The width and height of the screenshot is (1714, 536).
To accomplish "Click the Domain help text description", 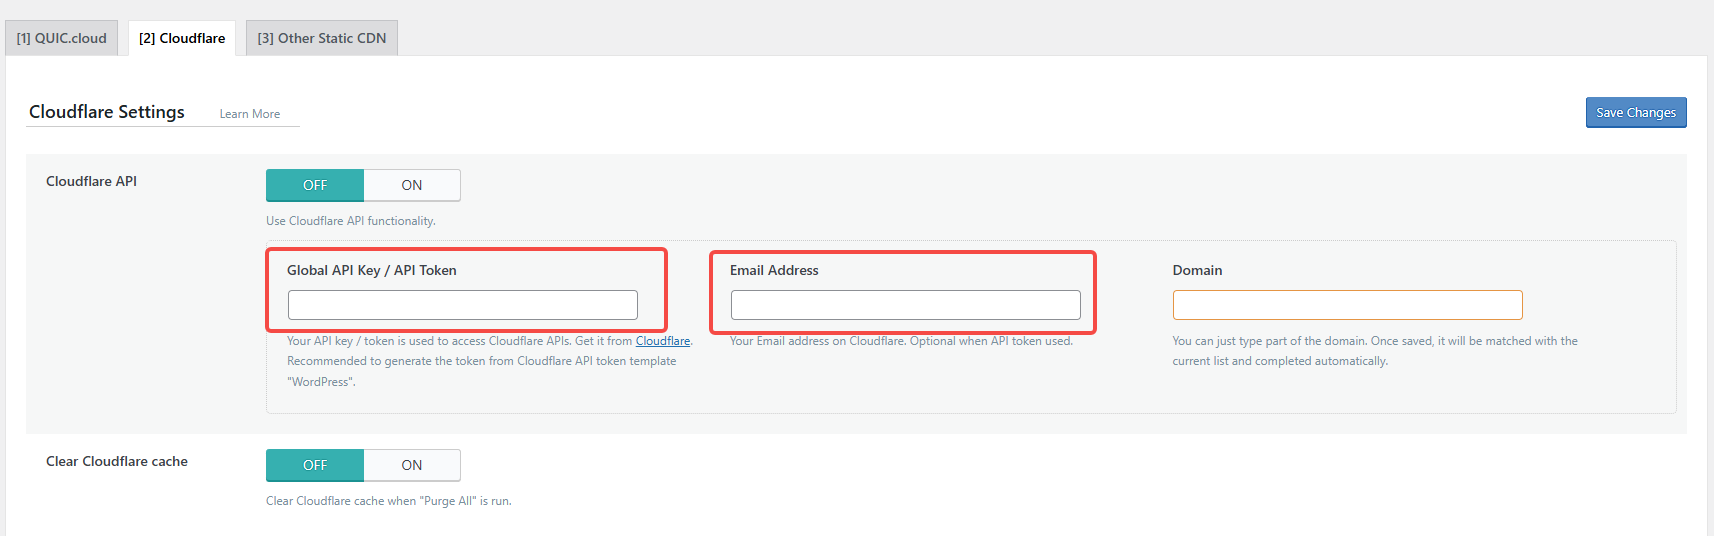I will click(1374, 351).
